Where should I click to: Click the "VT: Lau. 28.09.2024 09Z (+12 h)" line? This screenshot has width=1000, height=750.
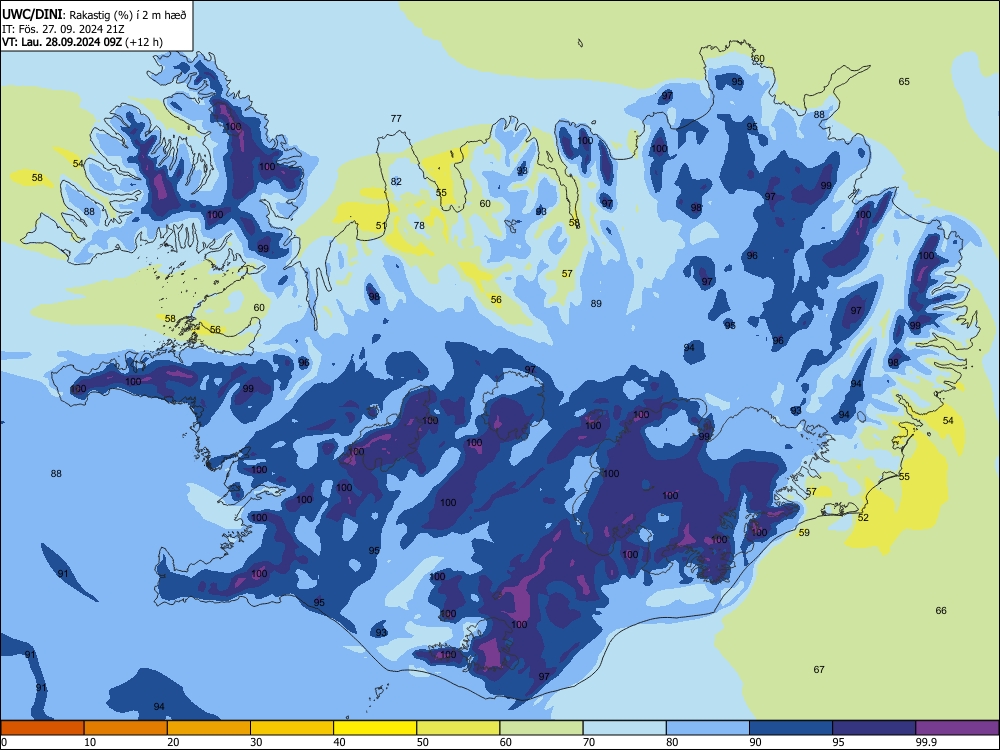82,42
